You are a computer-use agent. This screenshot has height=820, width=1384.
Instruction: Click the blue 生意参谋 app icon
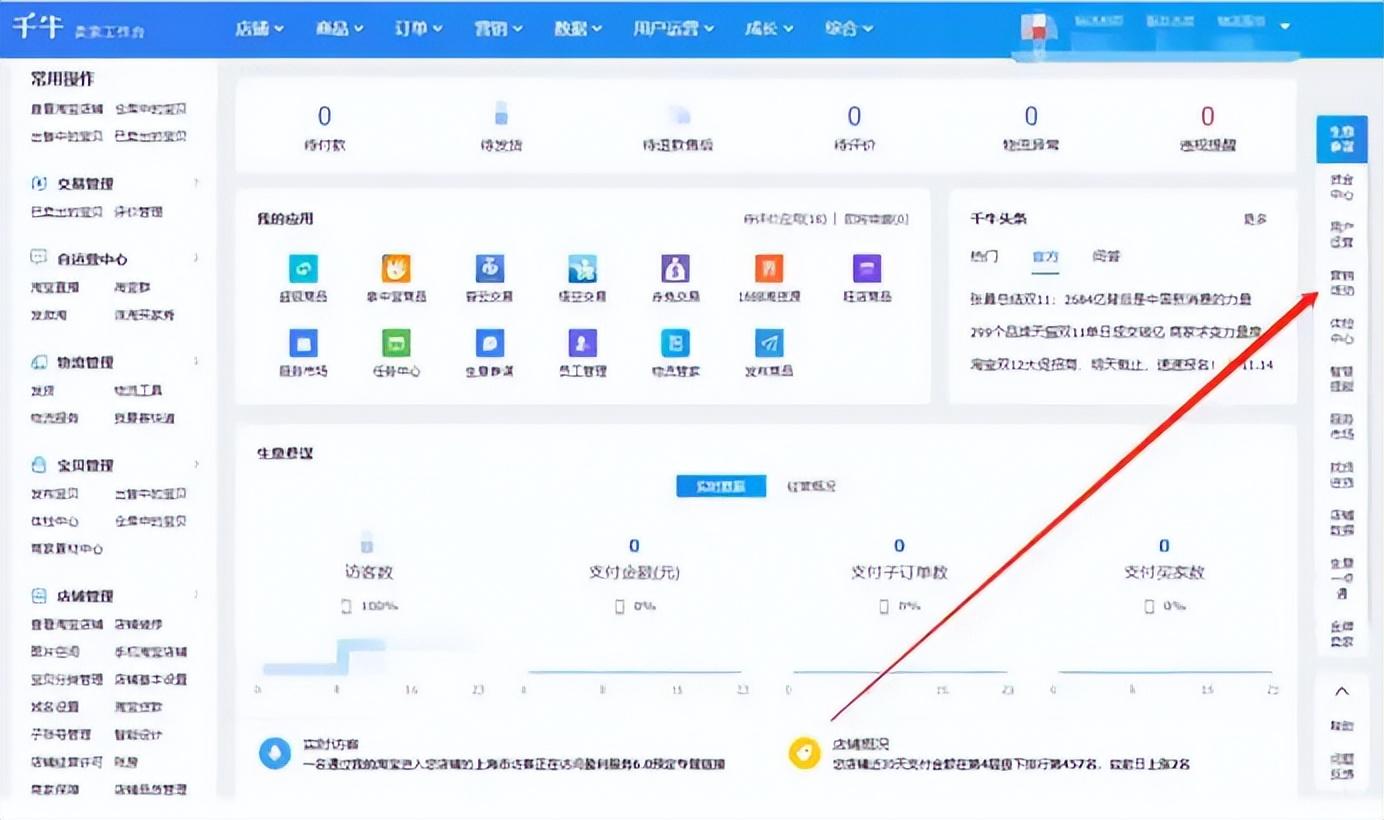(489, 344)
